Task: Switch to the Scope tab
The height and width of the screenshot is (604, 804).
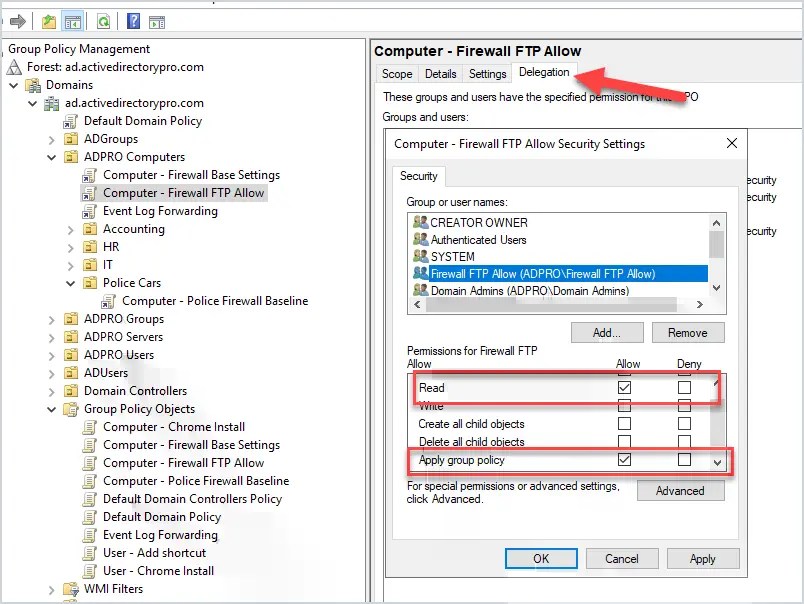Action: click(x=396, y=74)
